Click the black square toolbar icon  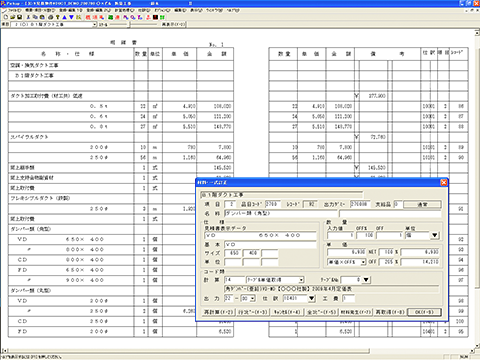tap(155, 17)
